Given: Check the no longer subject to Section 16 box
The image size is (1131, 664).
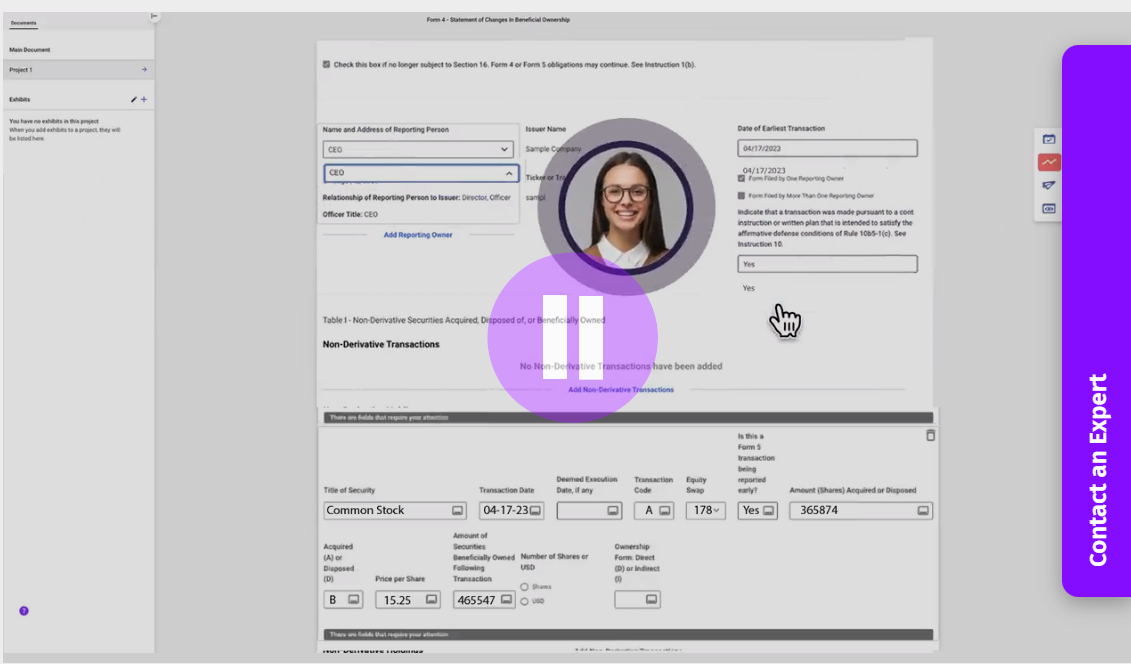Looking at the screenshot, I should [x=326, y=63].
